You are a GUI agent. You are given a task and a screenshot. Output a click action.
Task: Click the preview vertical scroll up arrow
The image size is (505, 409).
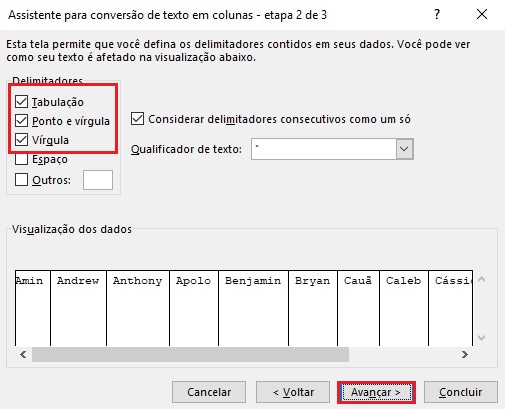(481, 279)
